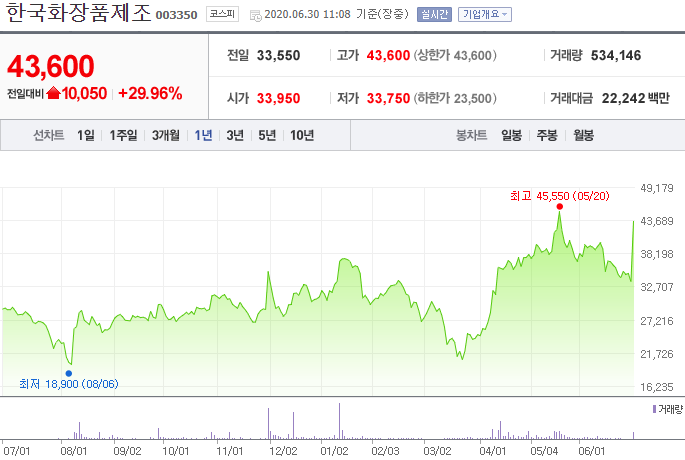This screenshot has height=460, width=685.
Task: Switch to 월봉 monthly candle chart
Action: click(584, 135)
